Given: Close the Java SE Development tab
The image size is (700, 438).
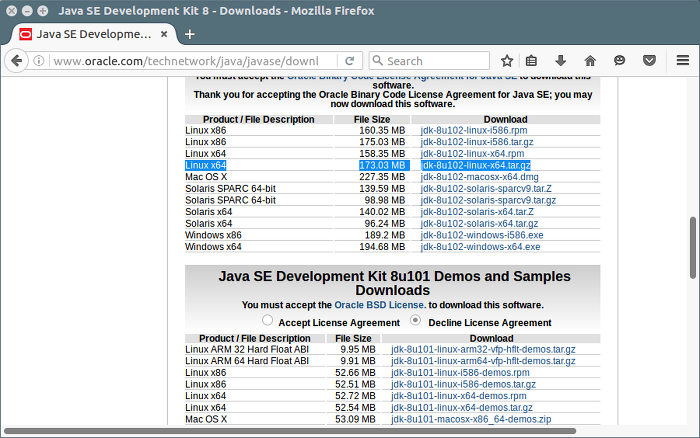Looking at the screenshot, I should (x=164, y=34).
